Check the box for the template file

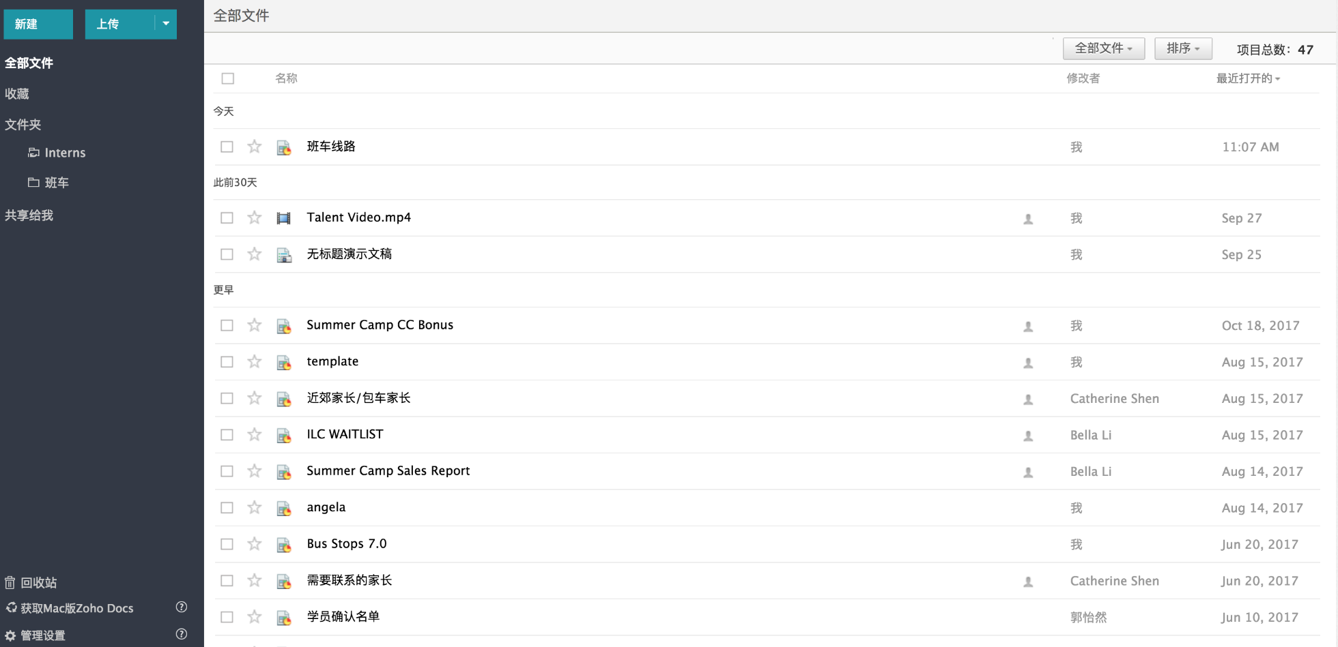pos(227,362)
